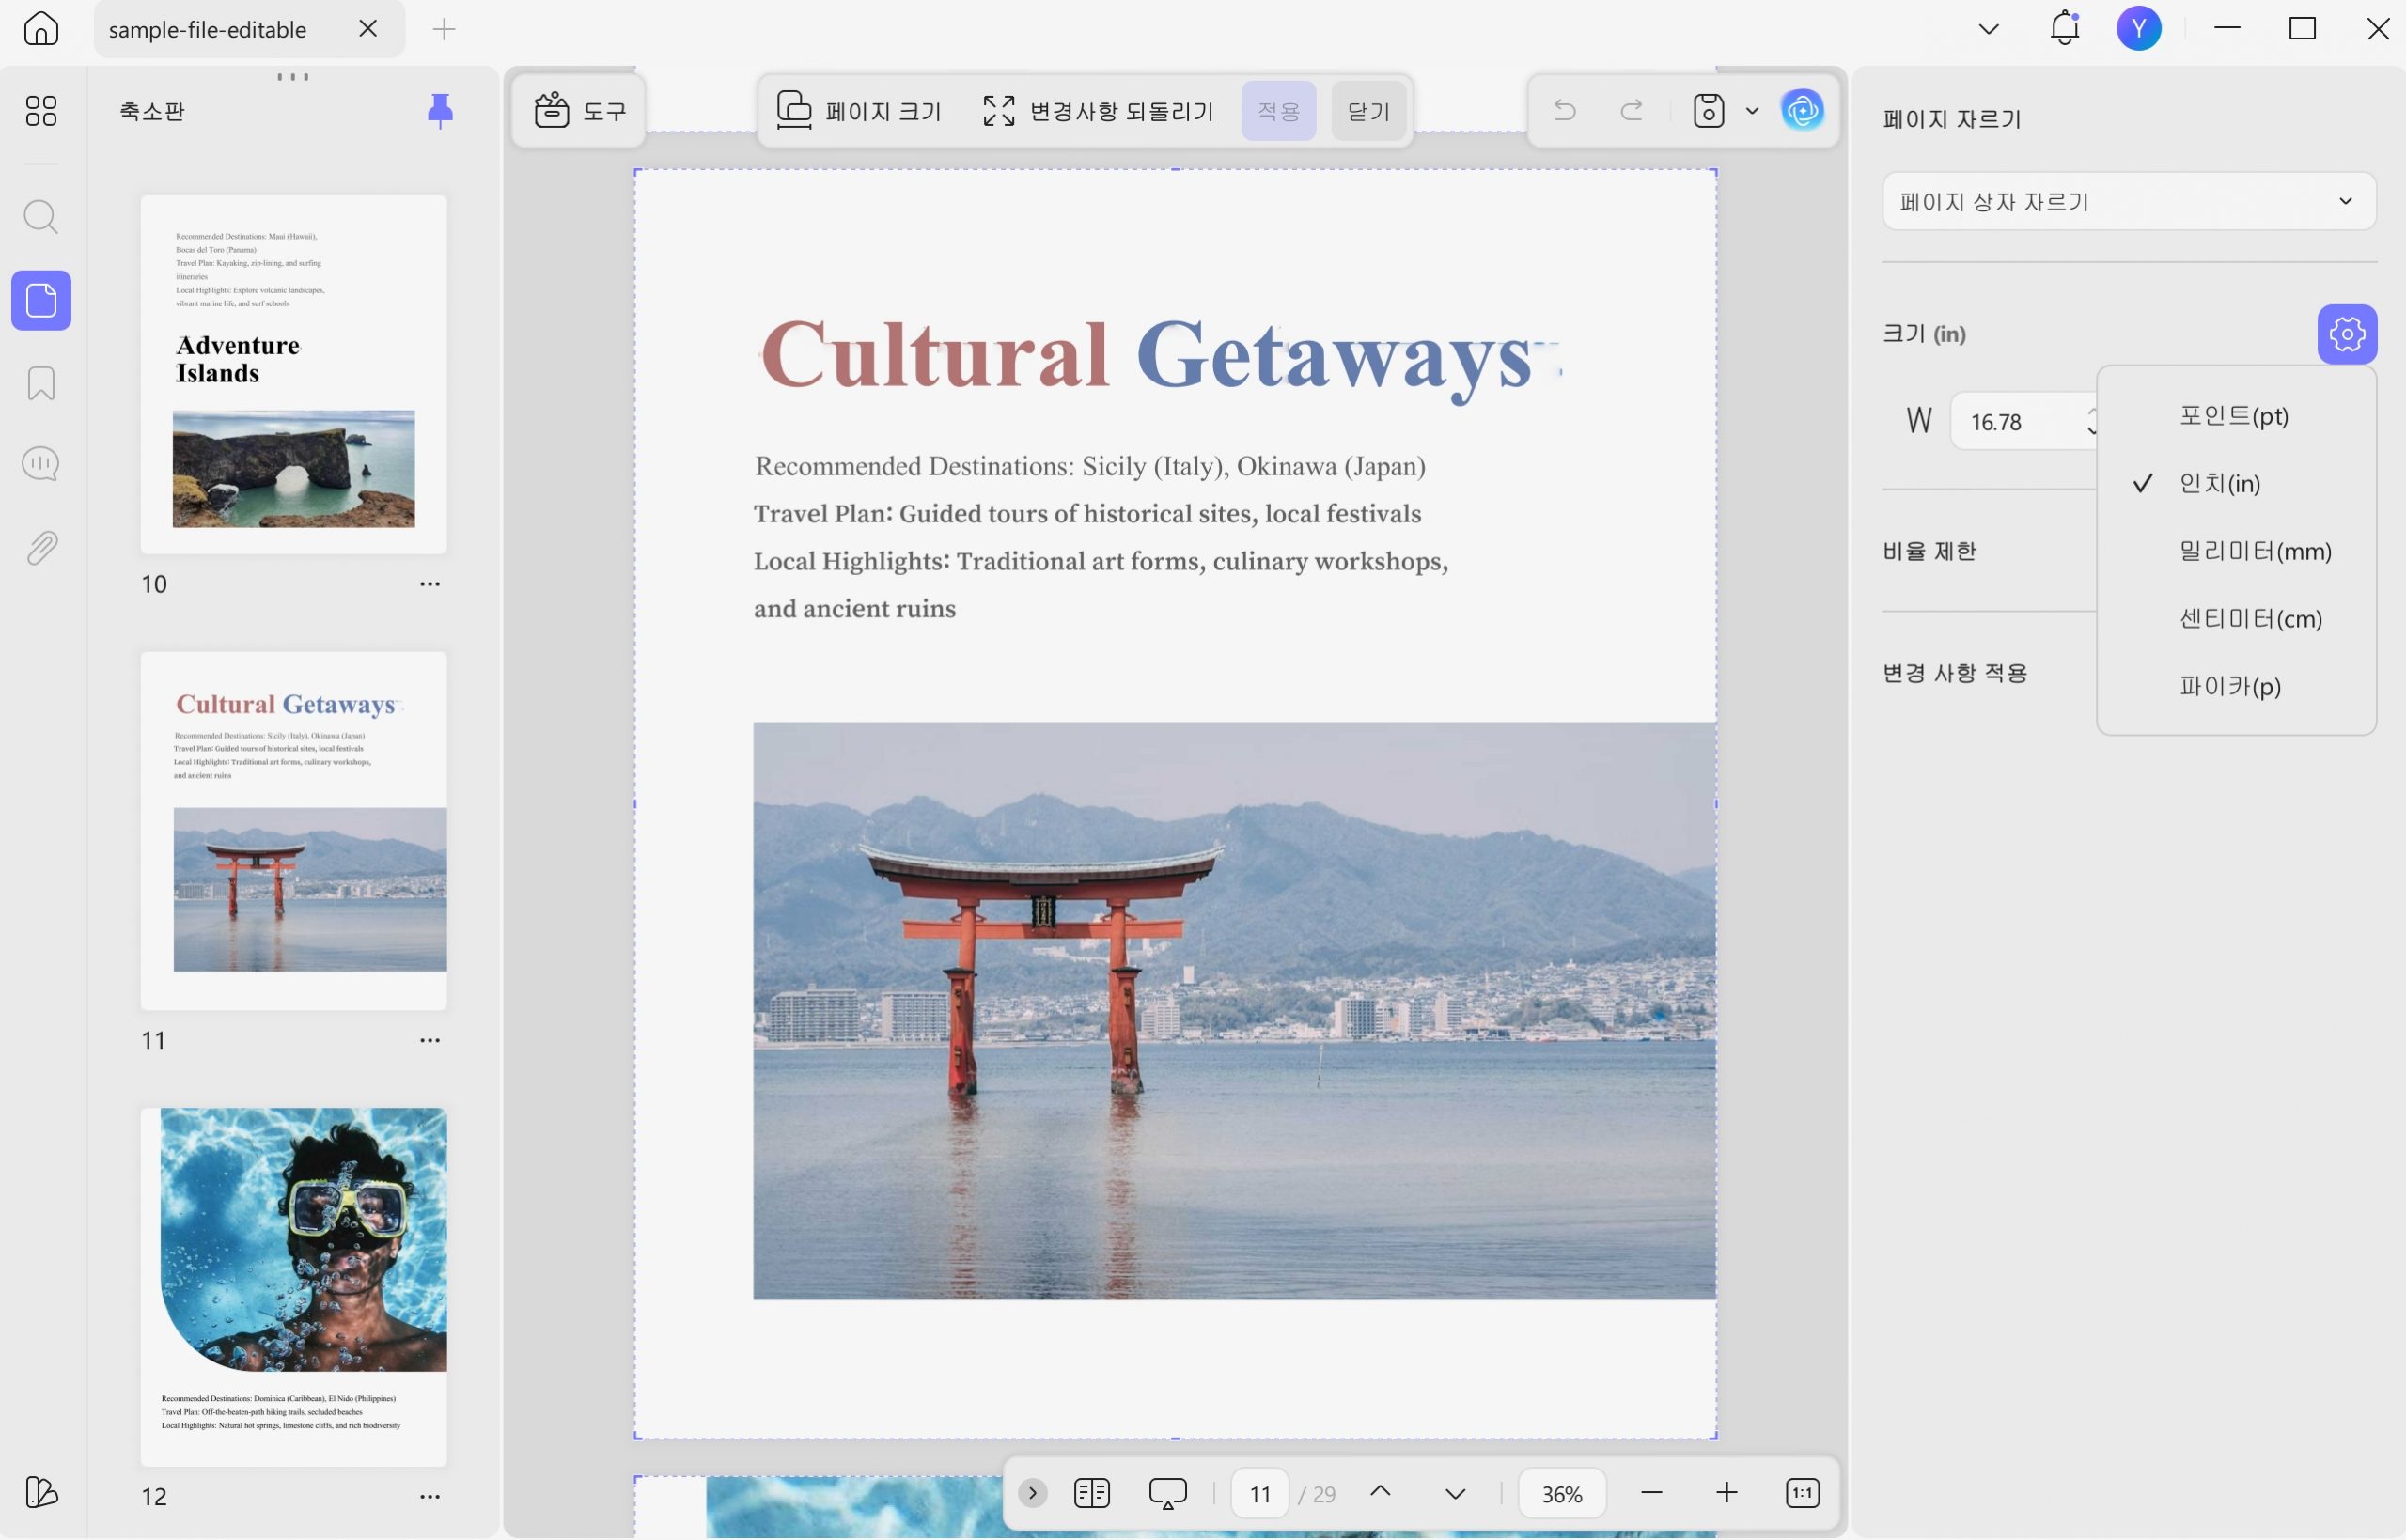
Task: Click the unit settings gear icon
Action: click(x=2346, y=334)
